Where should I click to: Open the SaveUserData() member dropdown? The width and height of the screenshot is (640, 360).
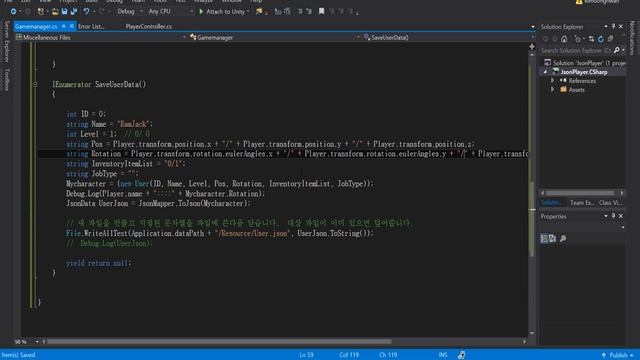[x=449, y=37]
